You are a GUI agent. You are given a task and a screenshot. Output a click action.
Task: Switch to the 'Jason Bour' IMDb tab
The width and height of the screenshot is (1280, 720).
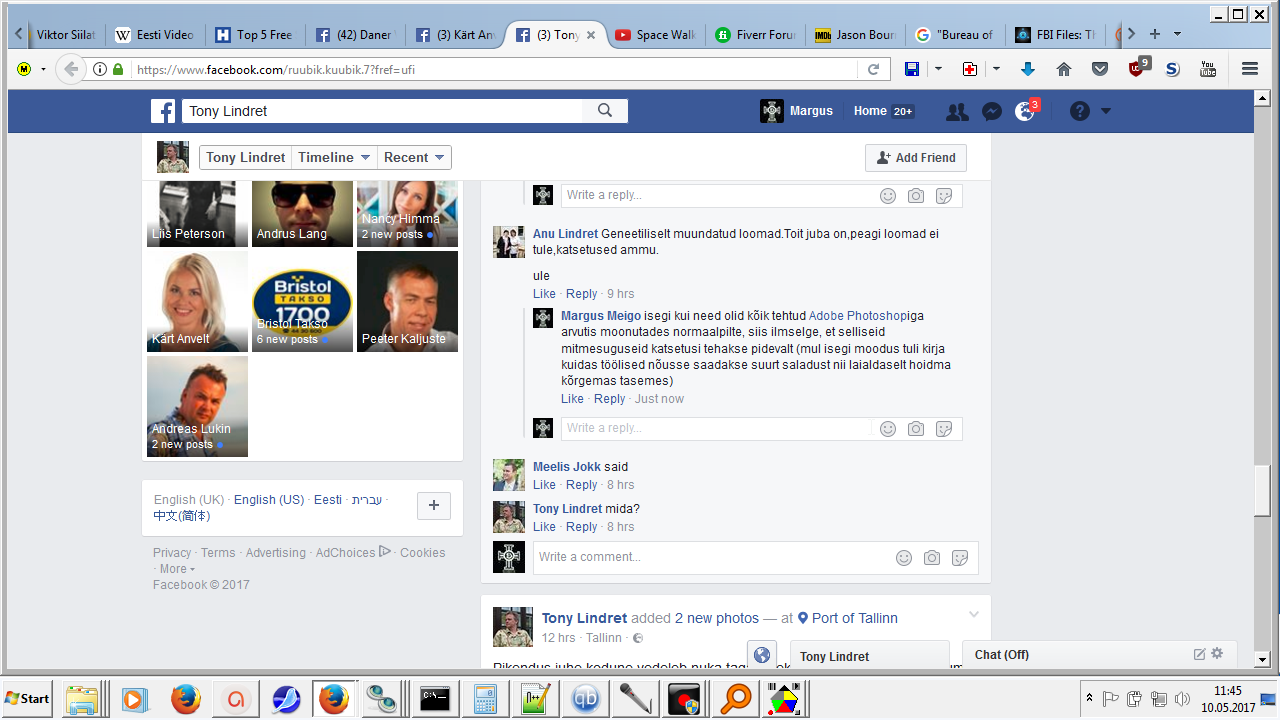(854, 35)
